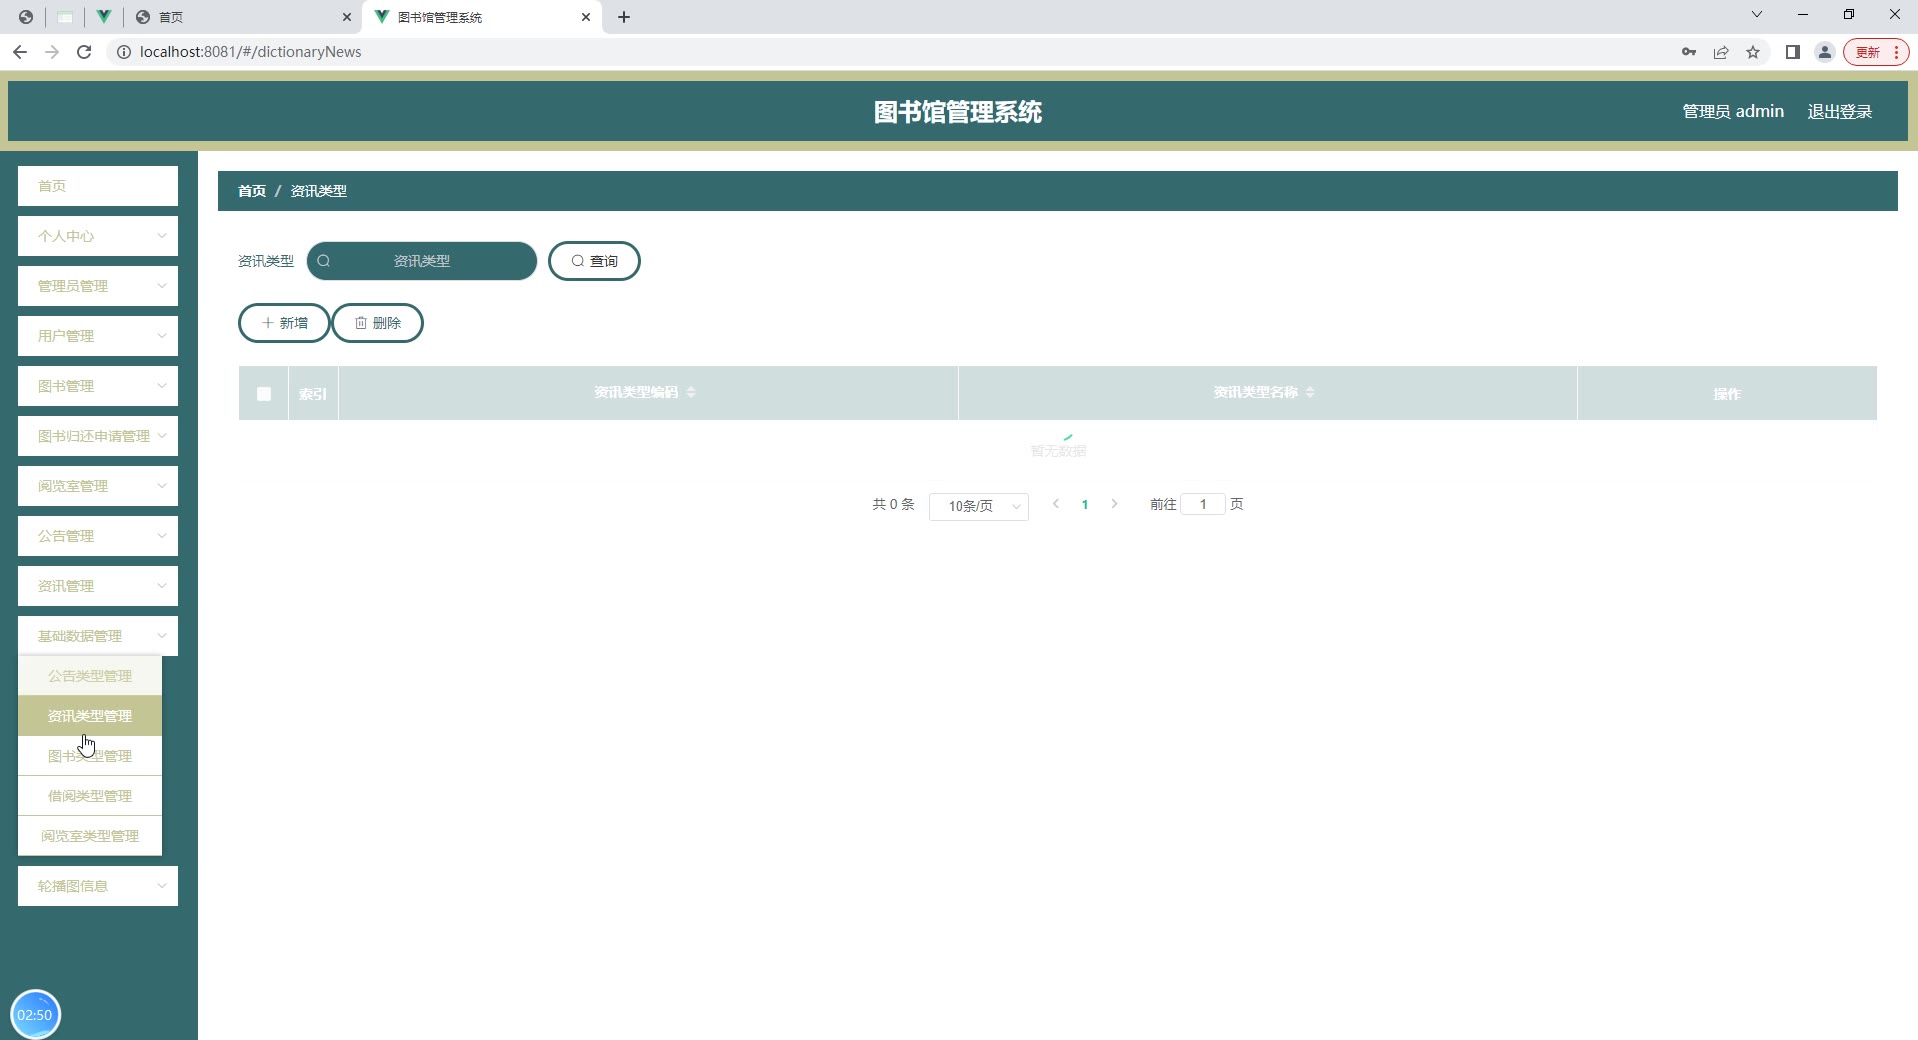Viewport: 1918px width, 1040px height.
Task: Click the site info icon in address bar
Action: [124, 52]
